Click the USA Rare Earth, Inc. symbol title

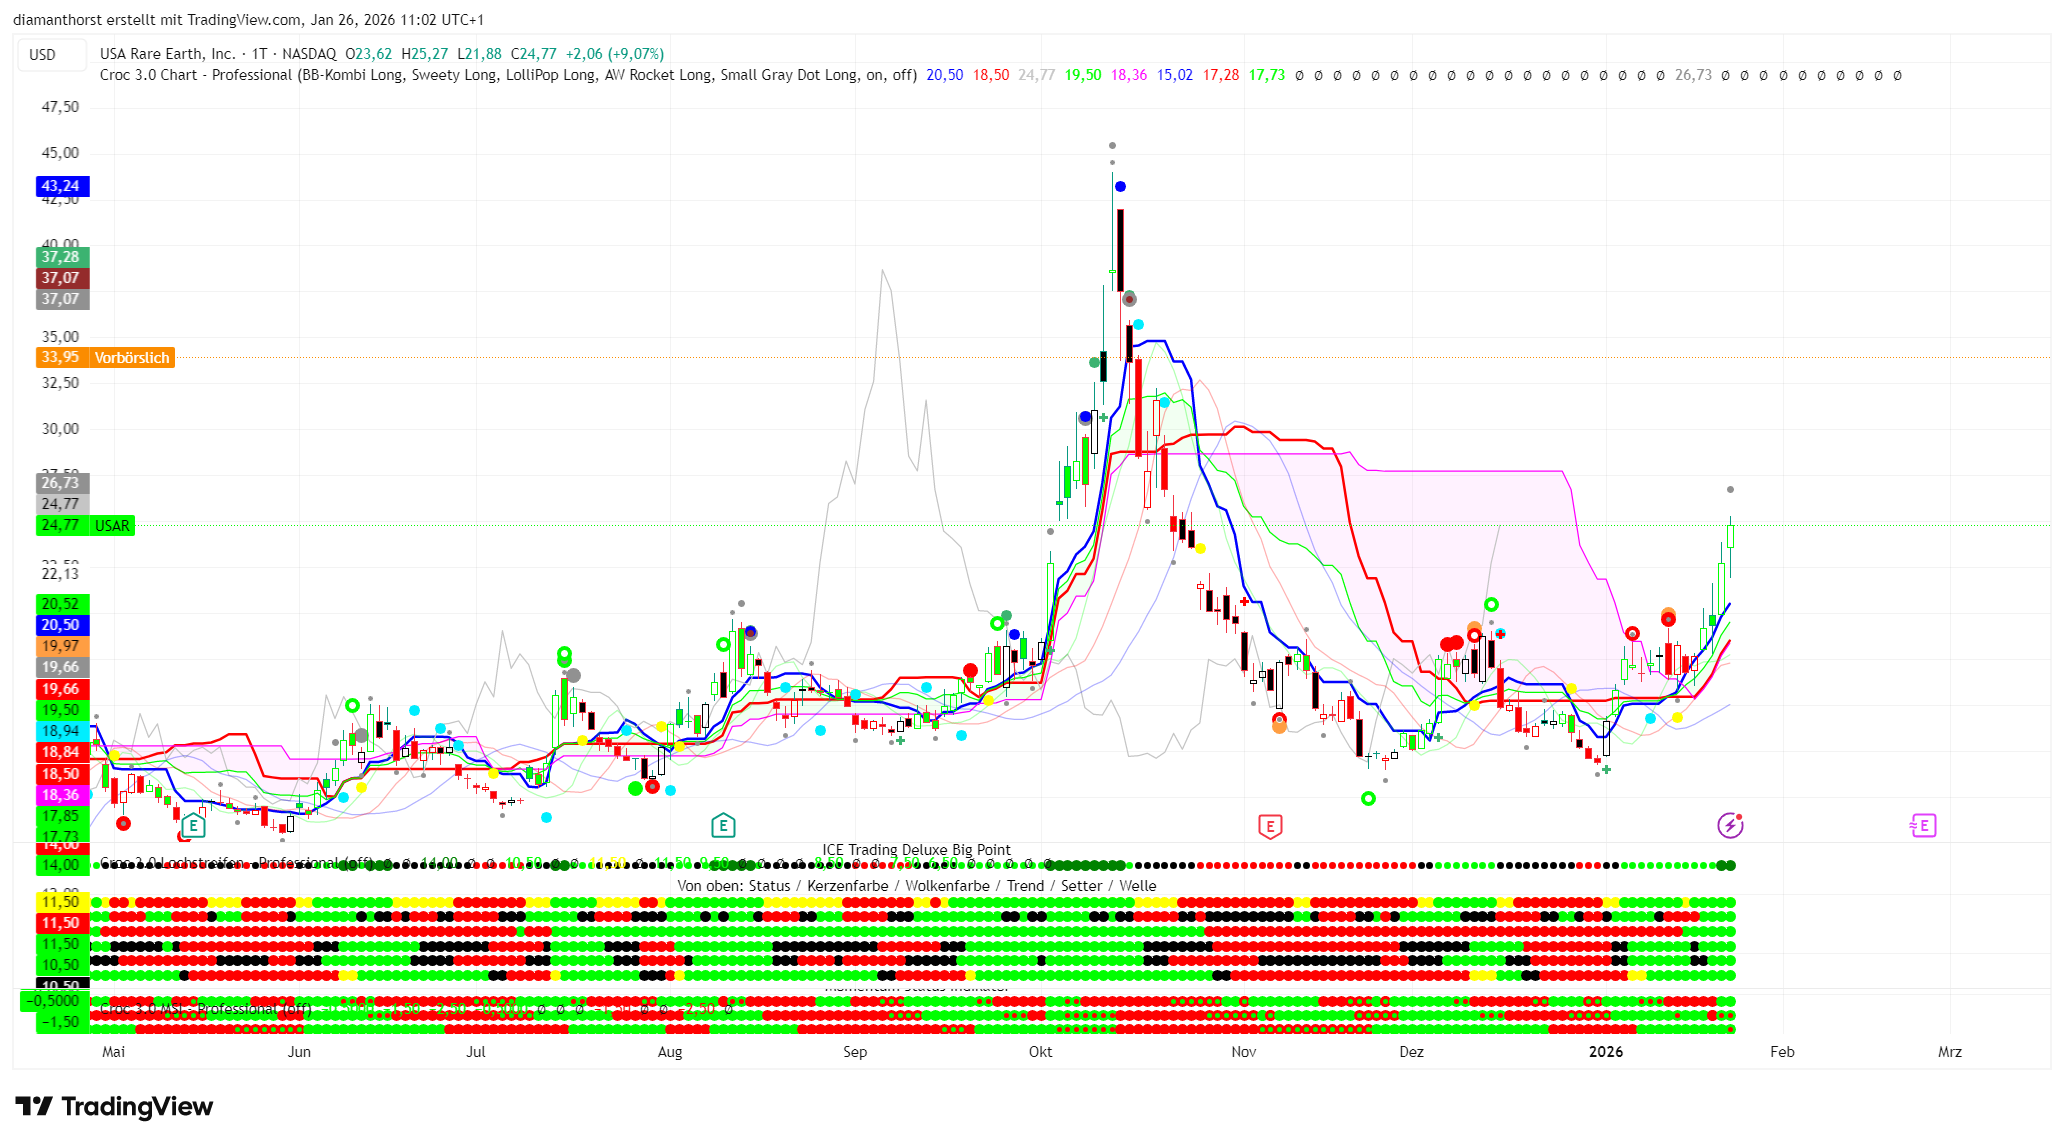pos(167,54)
